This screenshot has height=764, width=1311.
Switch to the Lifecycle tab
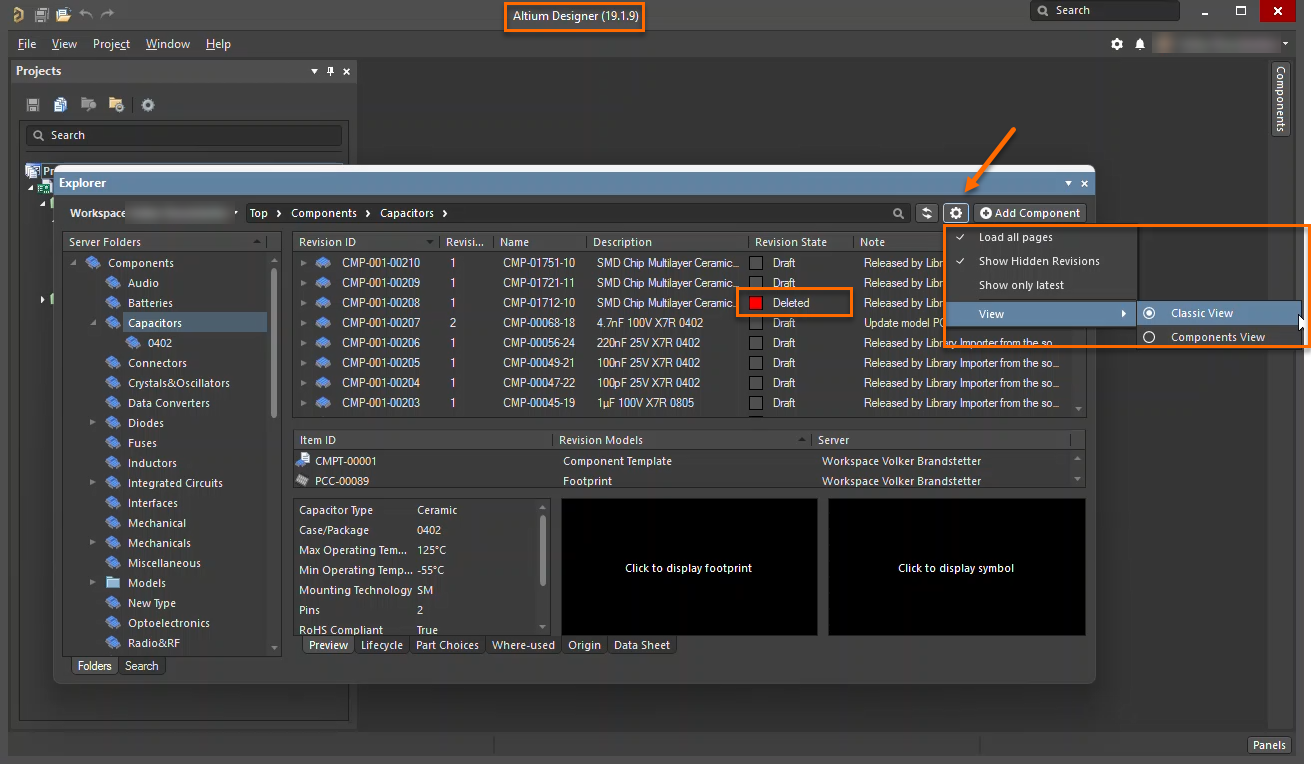click(x=382, y=645)
